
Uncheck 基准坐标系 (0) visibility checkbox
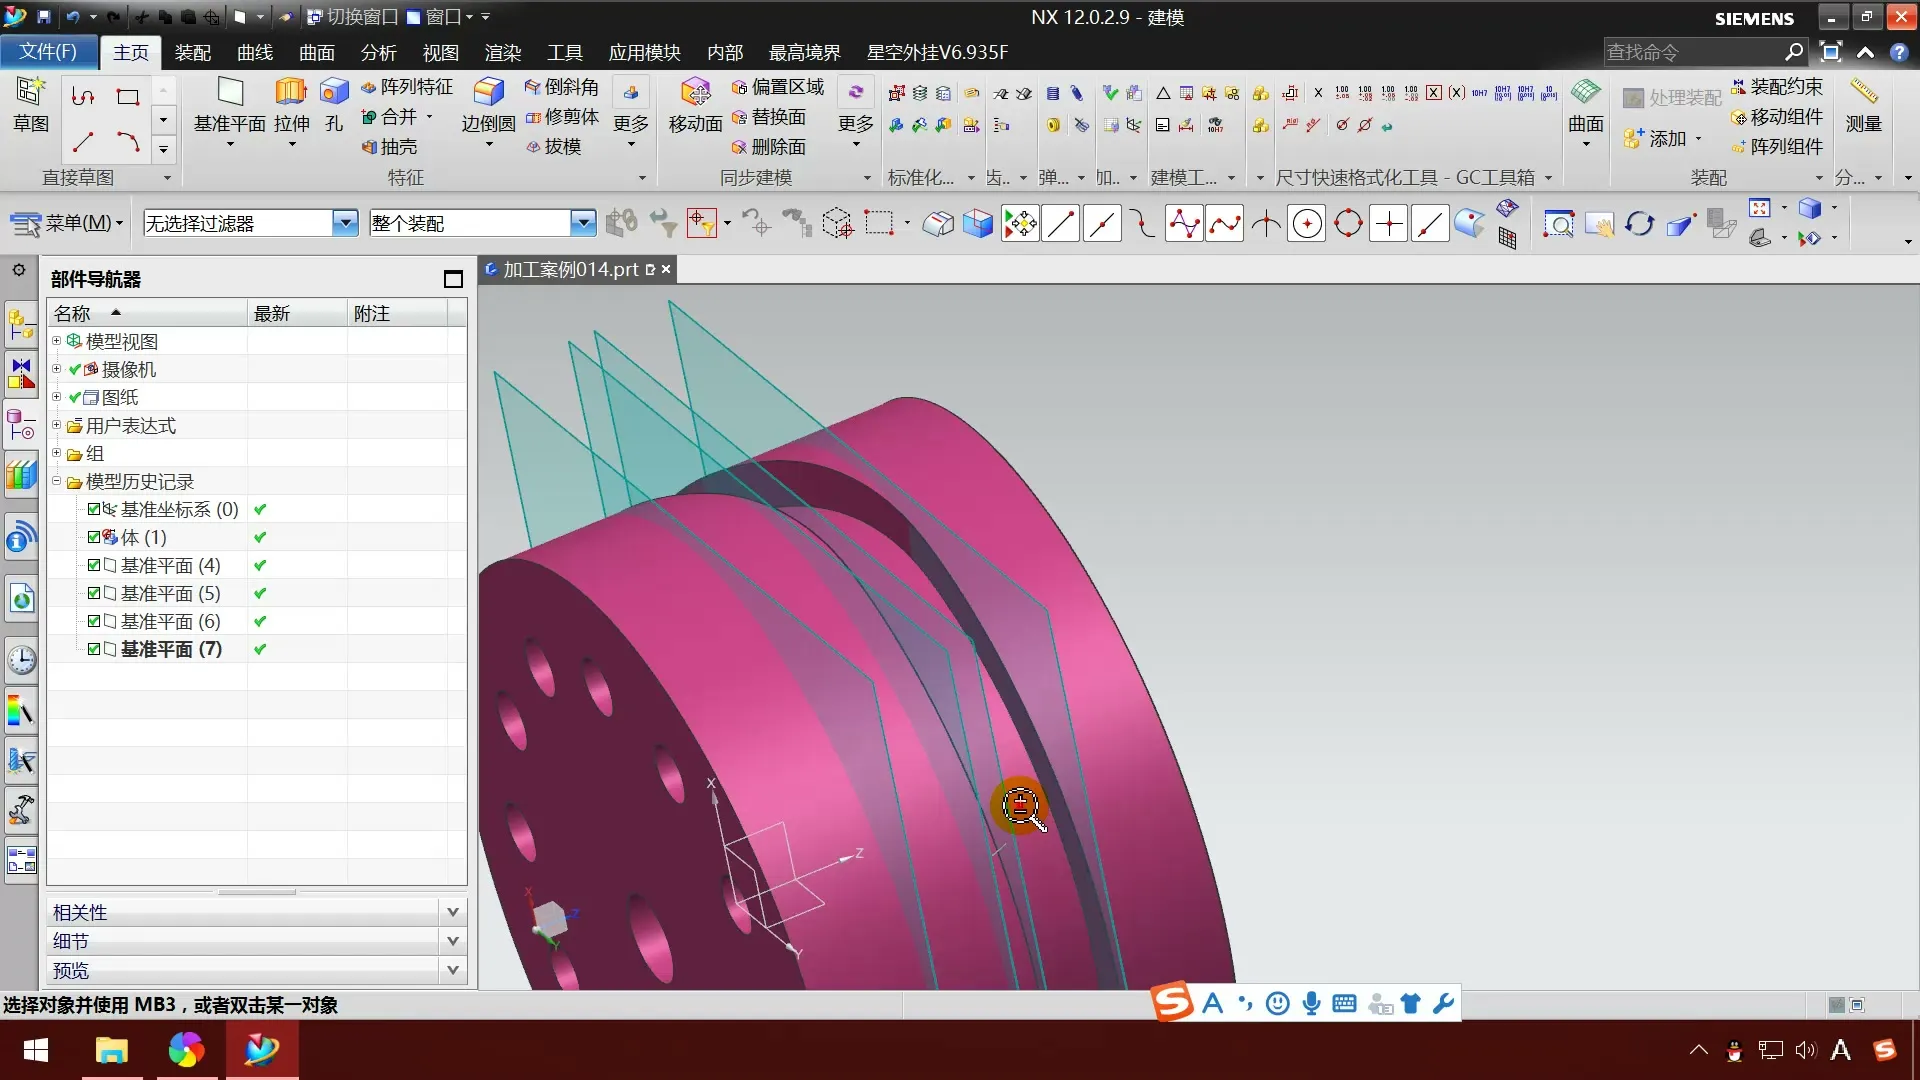(94, 509)
